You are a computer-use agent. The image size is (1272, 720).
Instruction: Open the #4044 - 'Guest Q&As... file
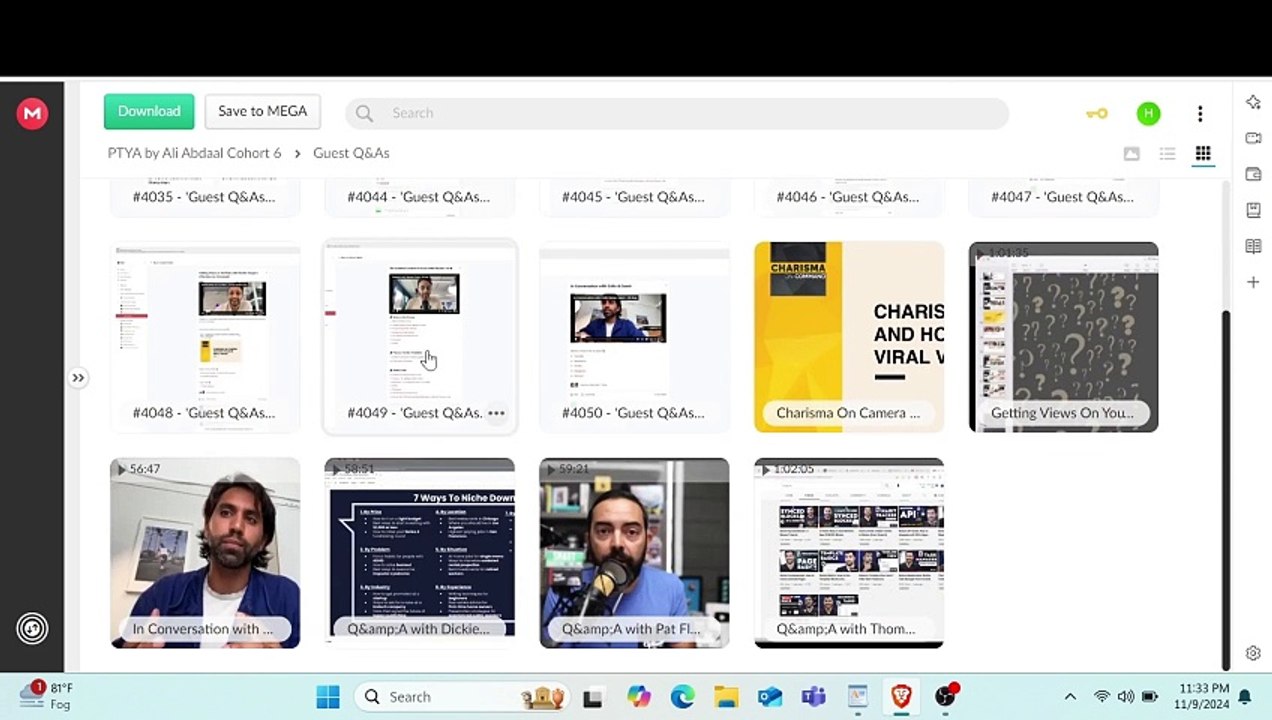tap(419, 197)
